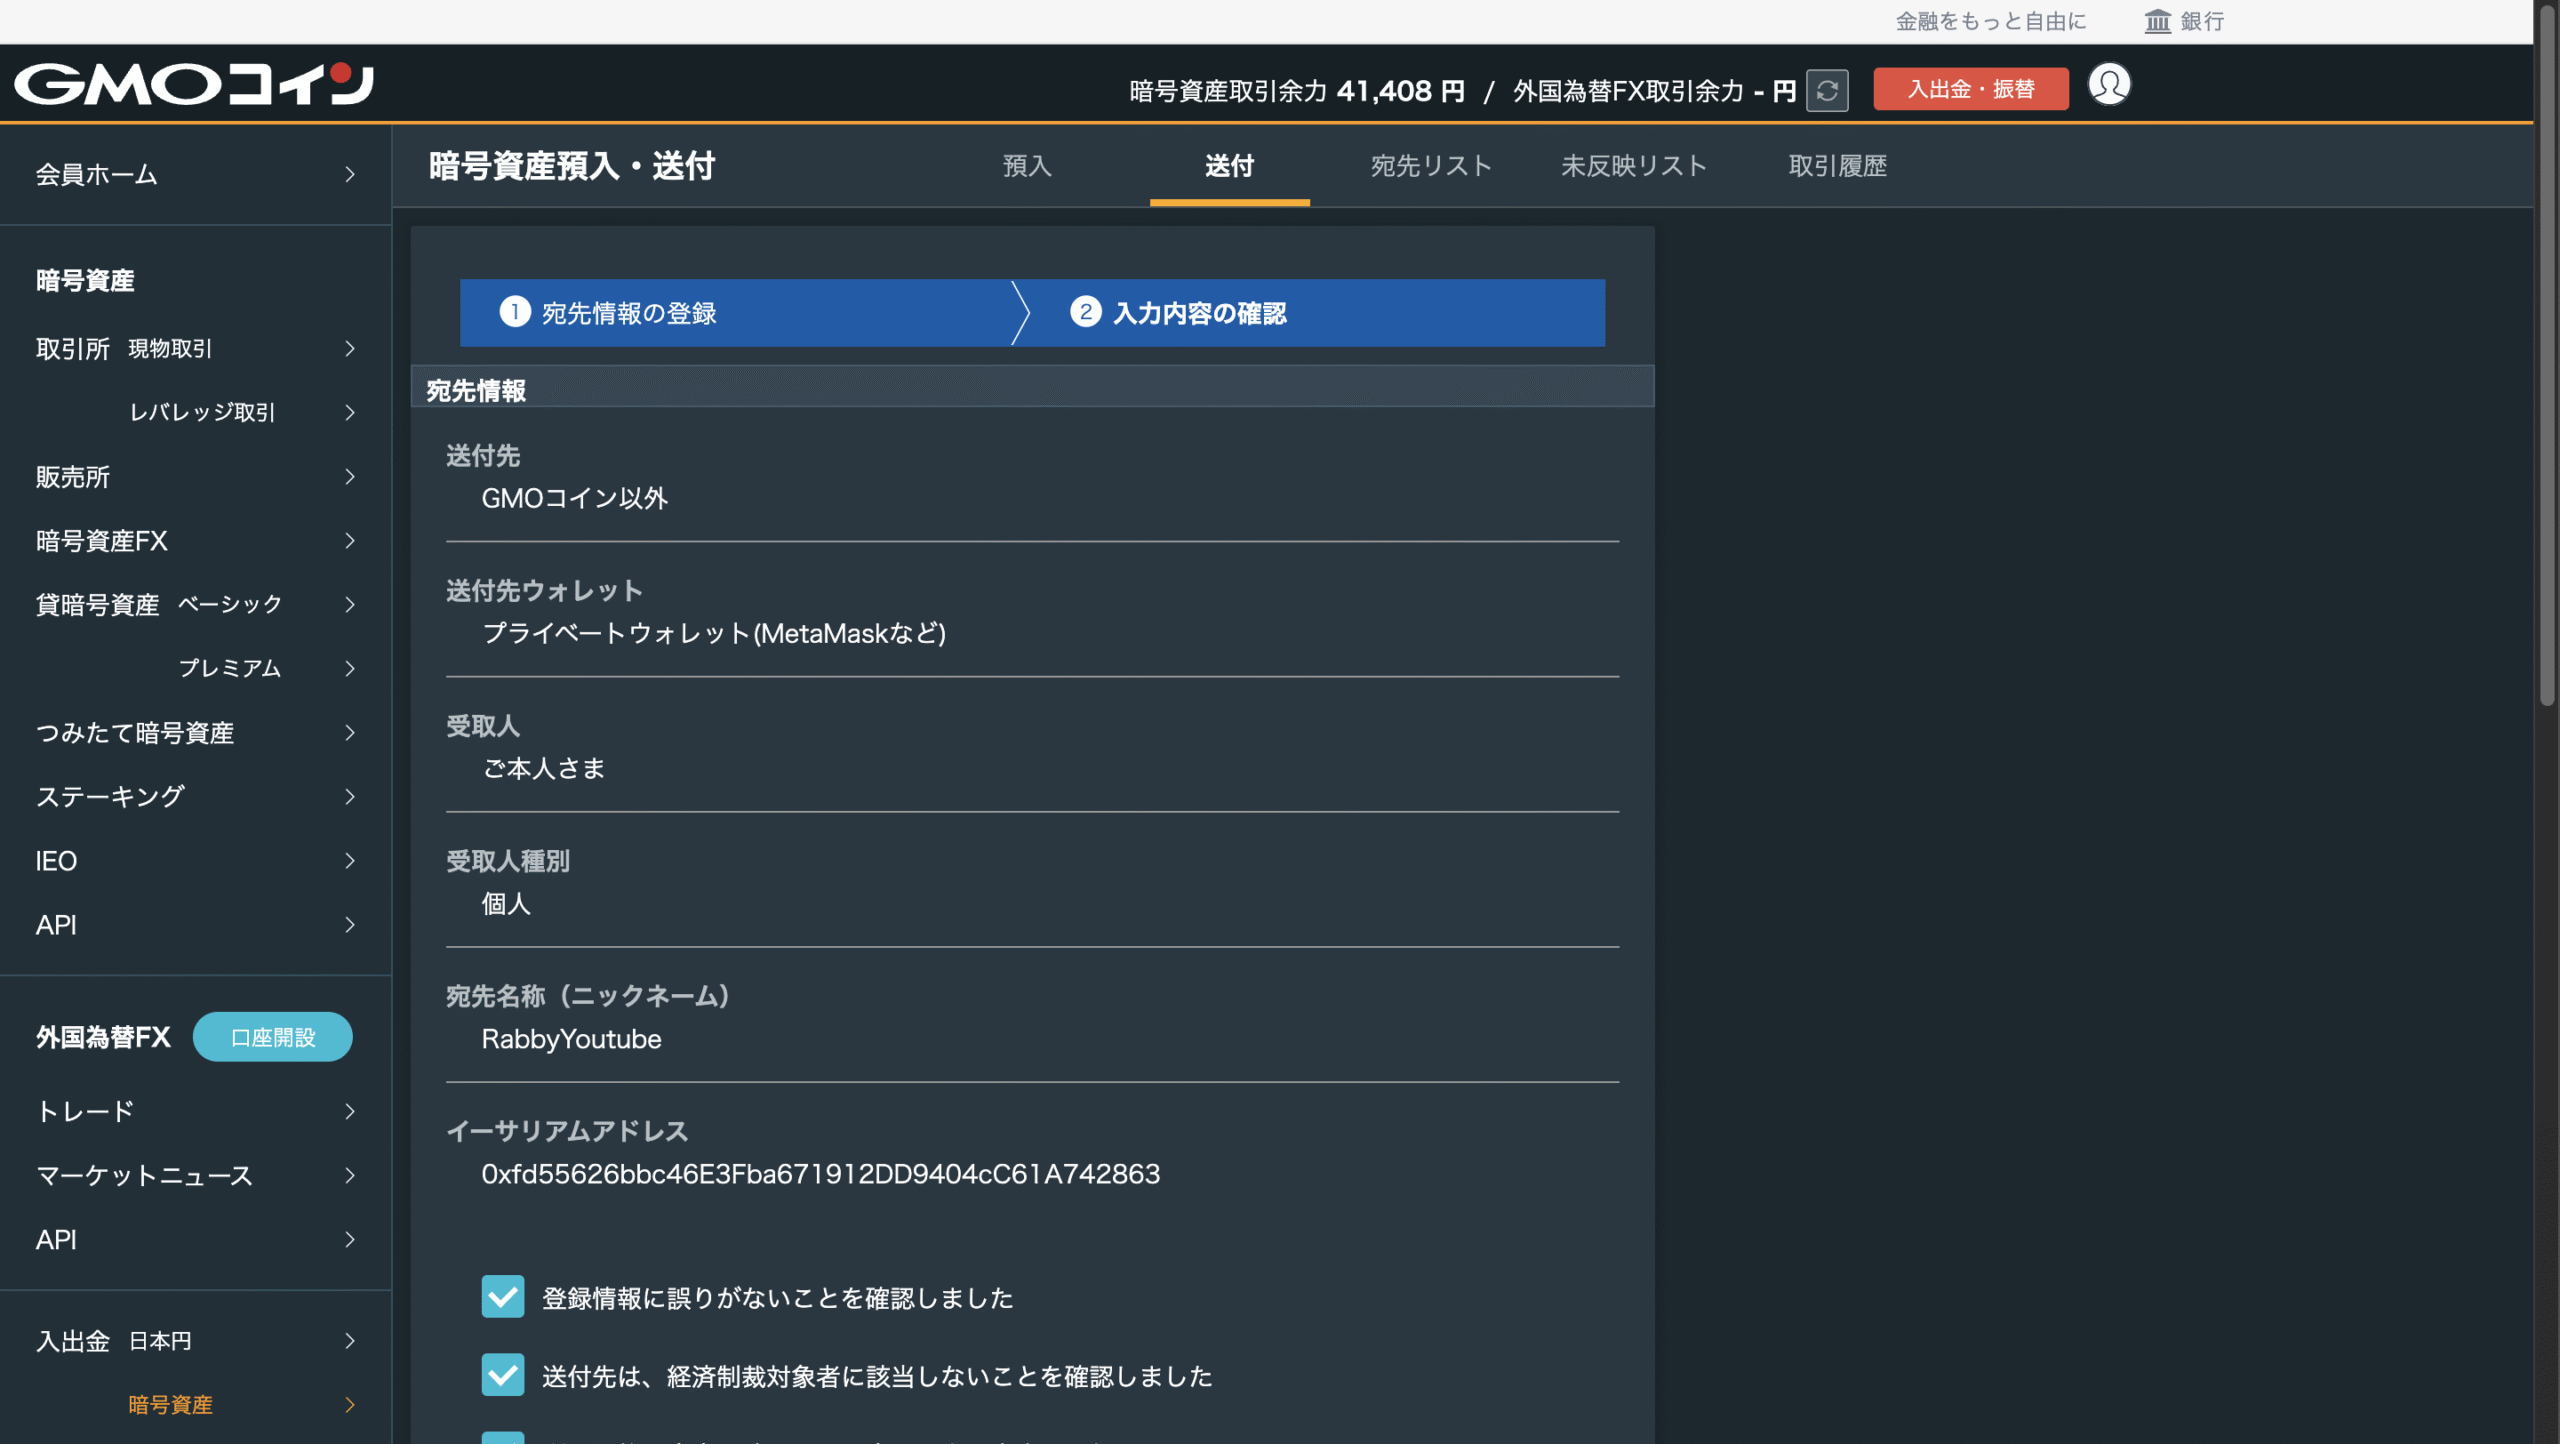Expand the 販売所 sidebar section
Viewport: 2560px width, 1444px height.
point(72,477)
